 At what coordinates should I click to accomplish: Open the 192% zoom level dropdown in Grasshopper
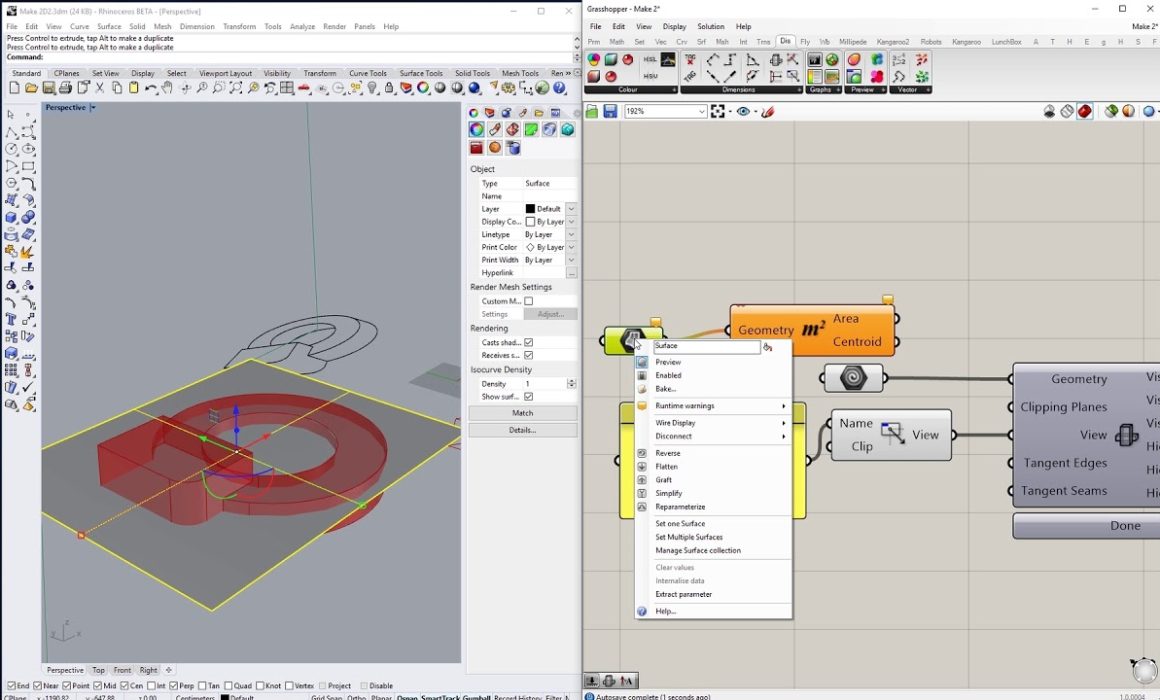coord(701,112)
